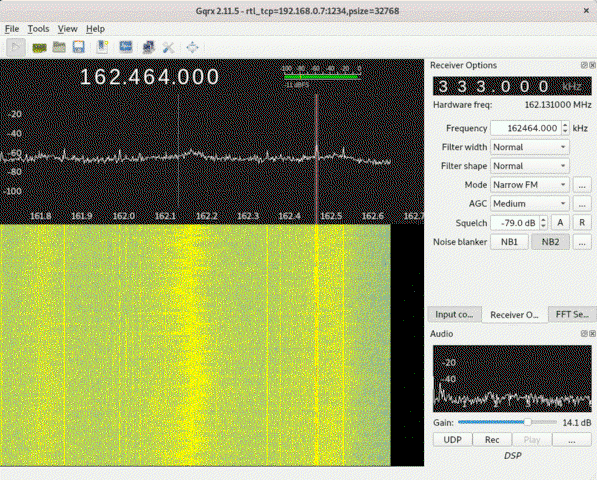Open the Tools menu
This screenshot has height=480, width=597.
pos(38,29)
